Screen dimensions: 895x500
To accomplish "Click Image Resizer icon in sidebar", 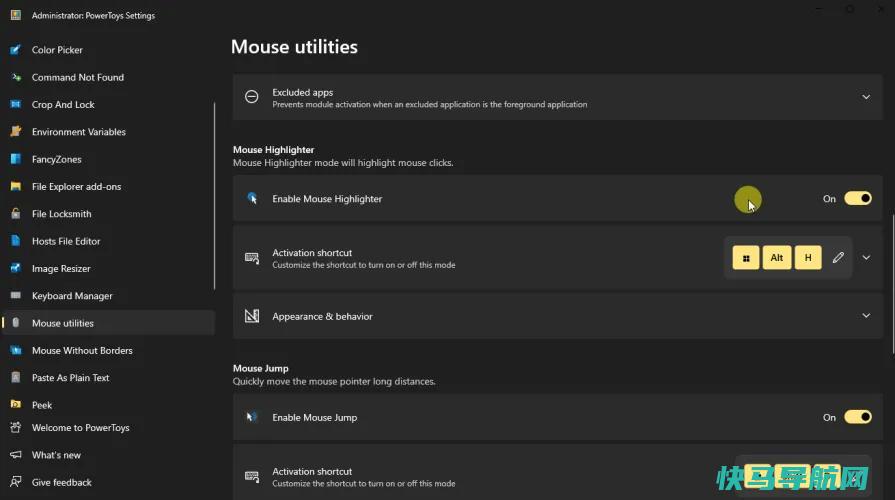I will point(16,268).
